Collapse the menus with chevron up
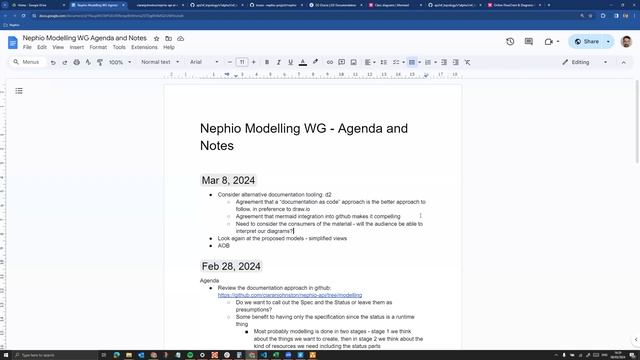The width and height of the screenshot is (640, 360). click(x=623, y=62)
